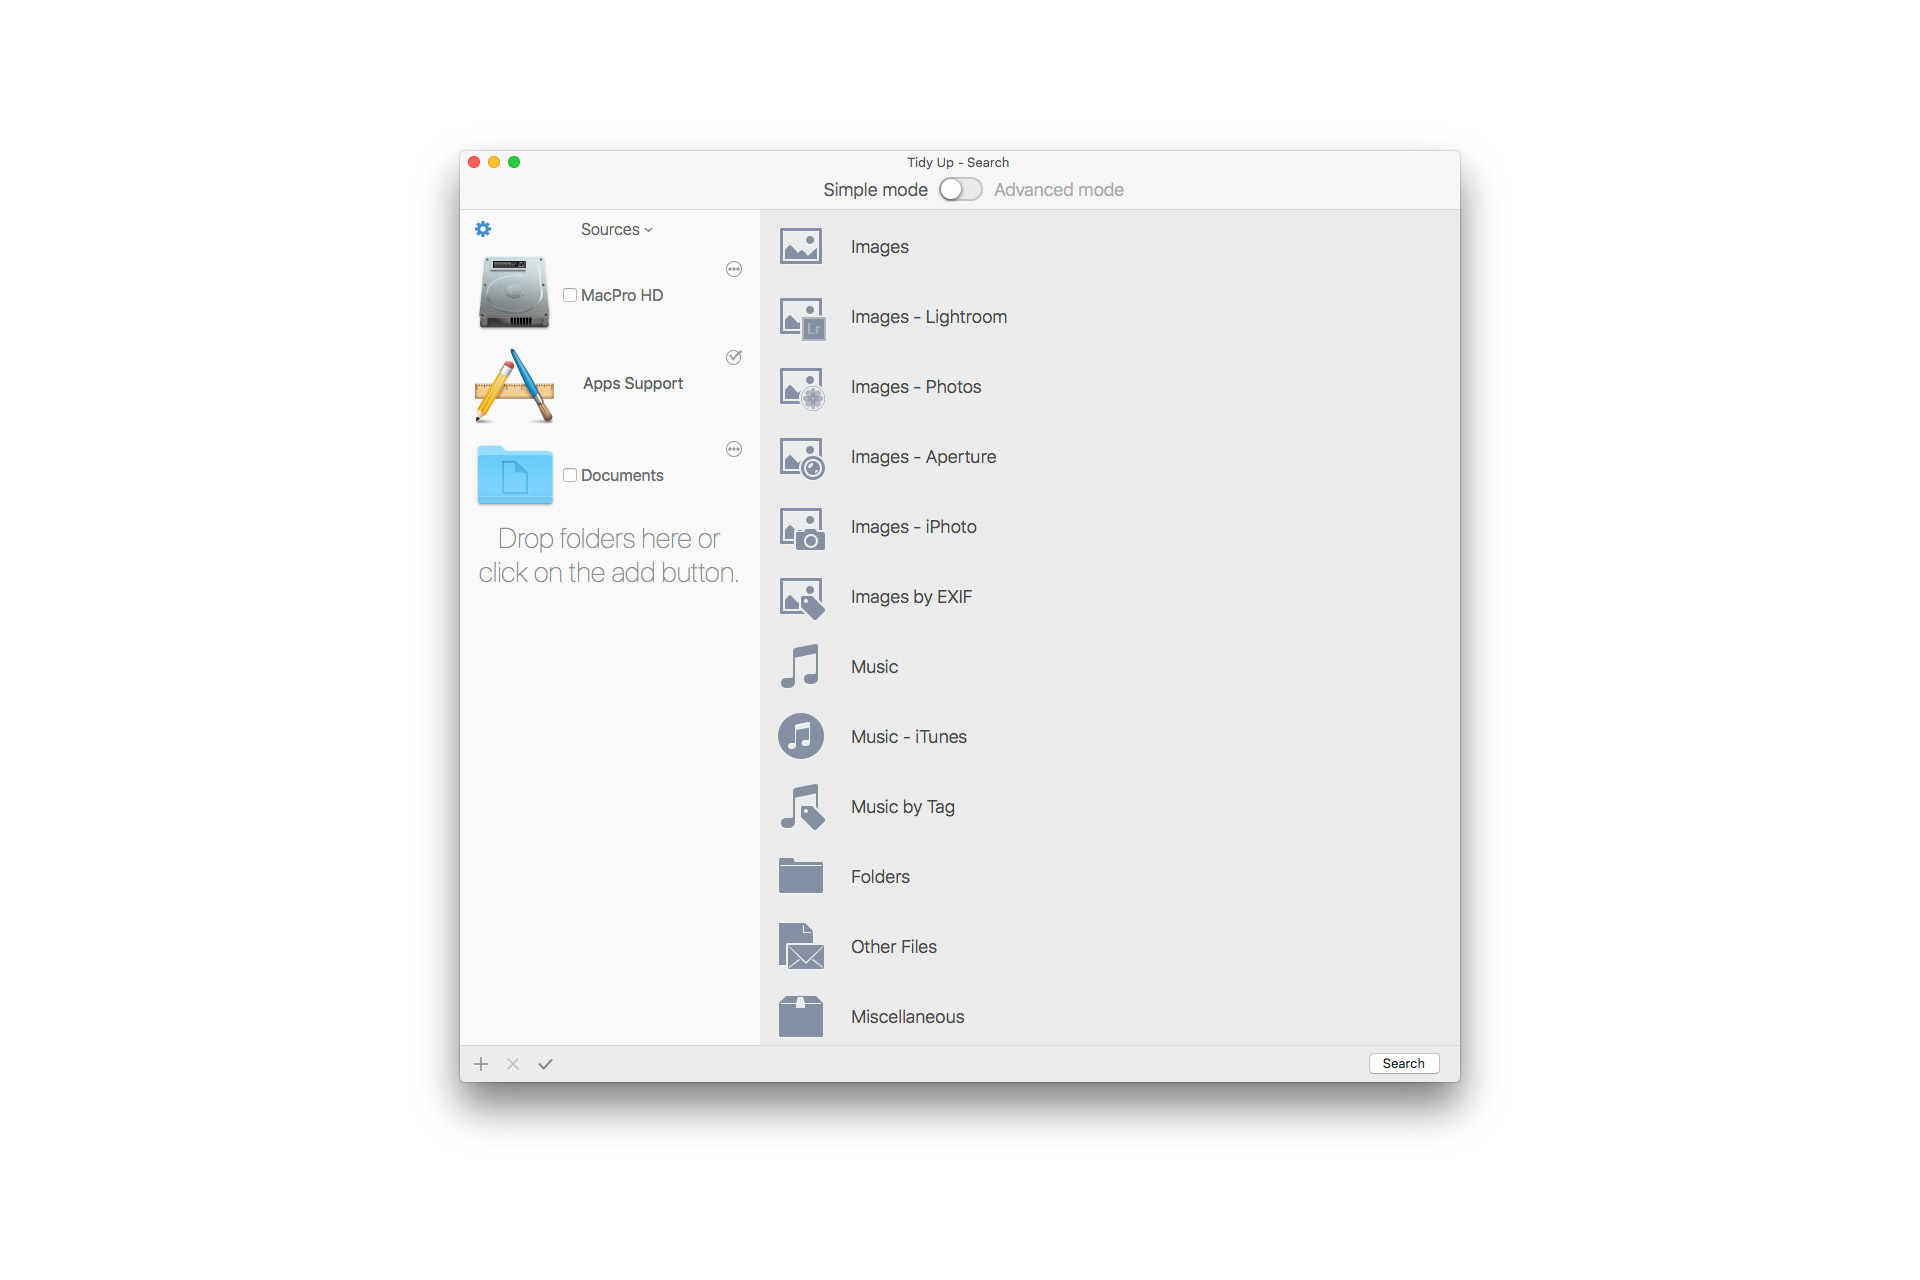Viewport: 1920px width, 1280px height.
Task: Choose Music by Tag label
Action: [x=902, y=807]
